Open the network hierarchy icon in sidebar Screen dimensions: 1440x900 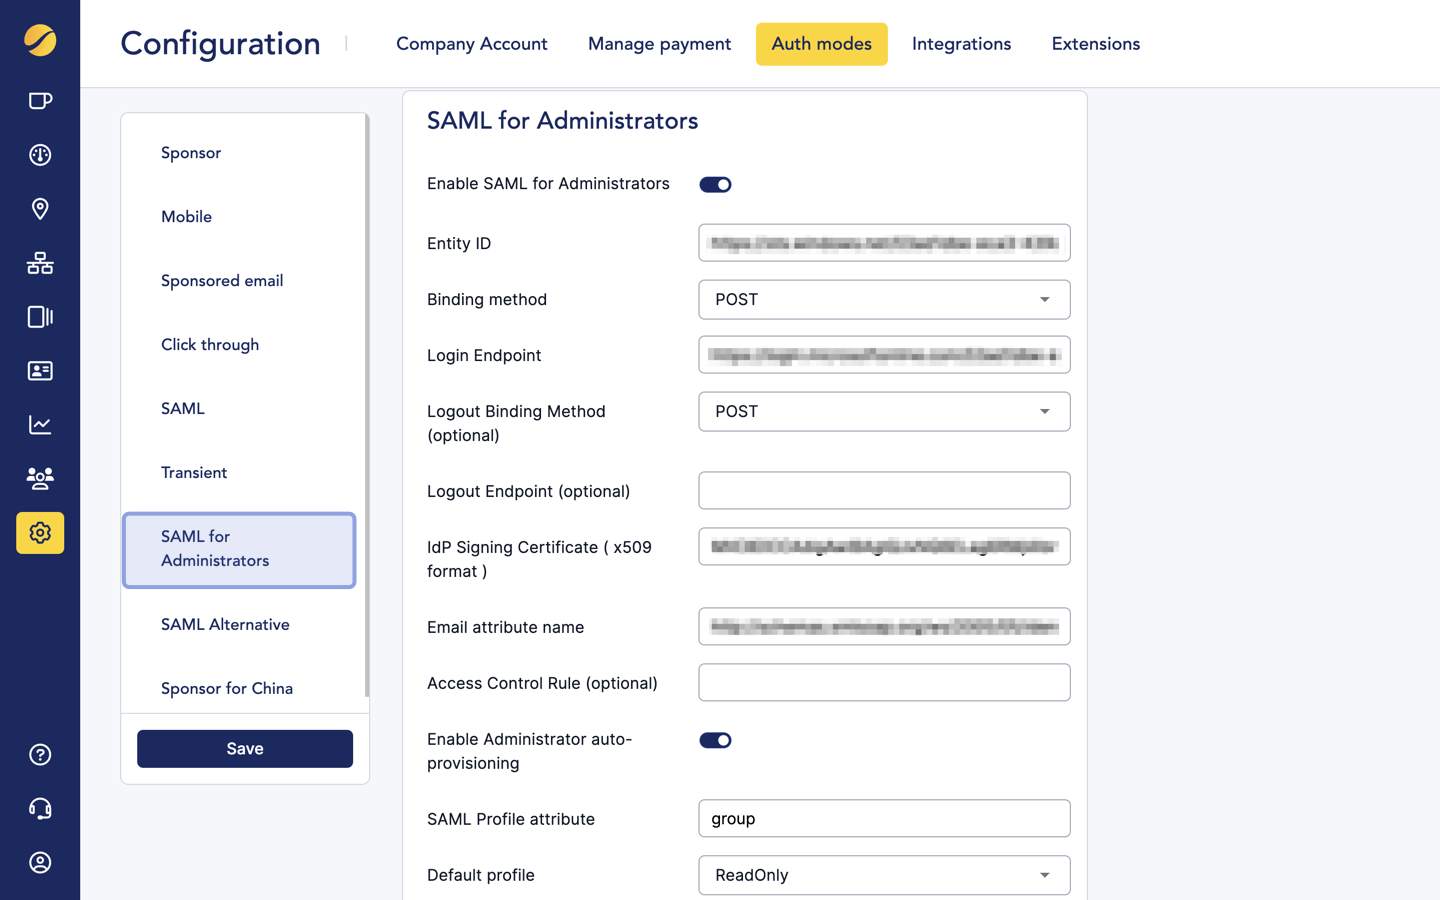point(40,263)
